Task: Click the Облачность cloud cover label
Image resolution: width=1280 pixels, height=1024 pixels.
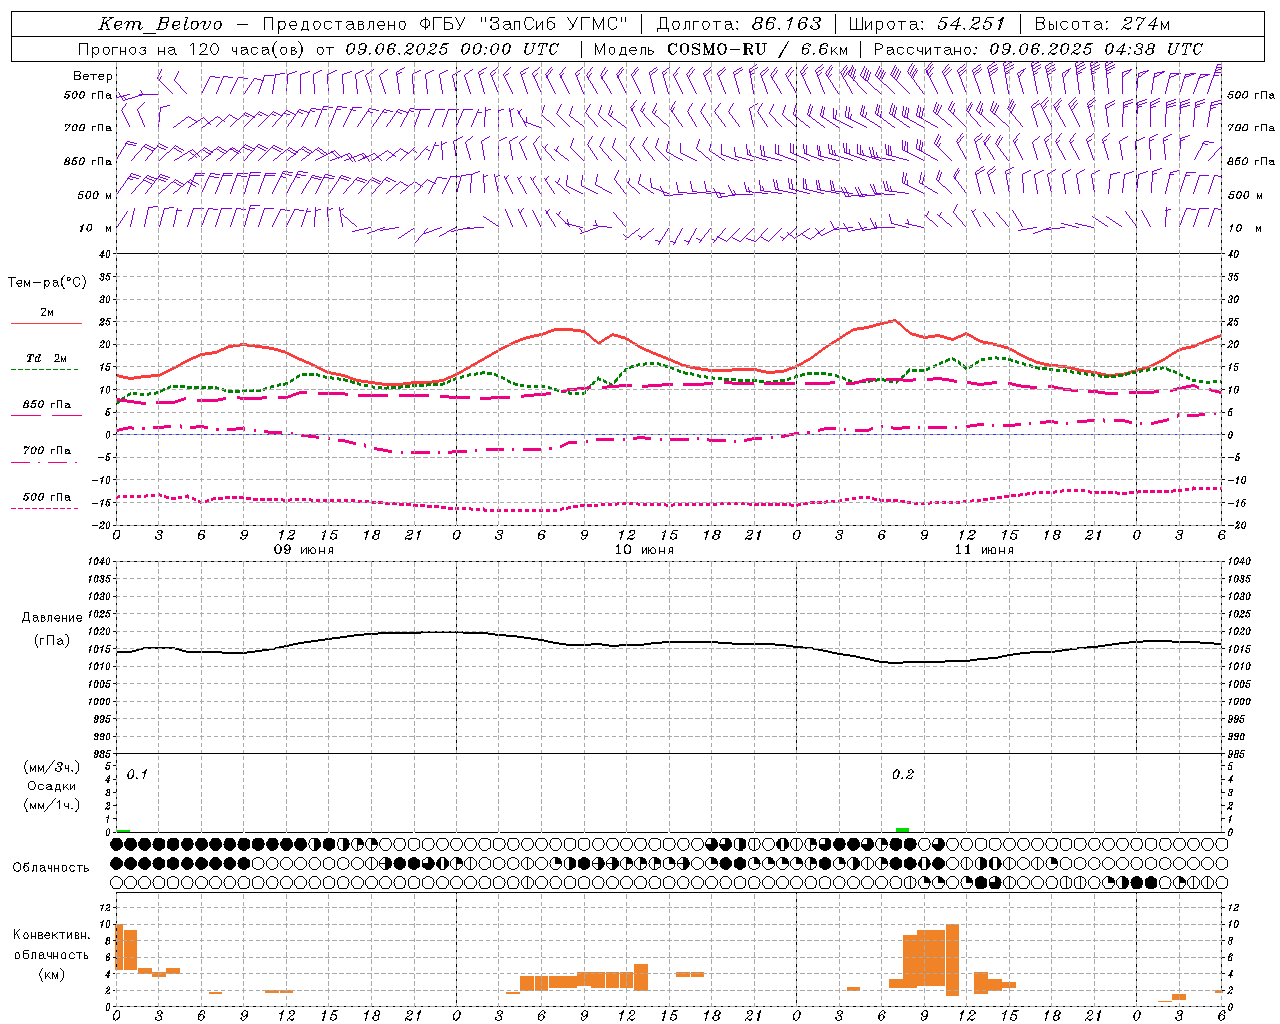Action: (x=51, y=867)
